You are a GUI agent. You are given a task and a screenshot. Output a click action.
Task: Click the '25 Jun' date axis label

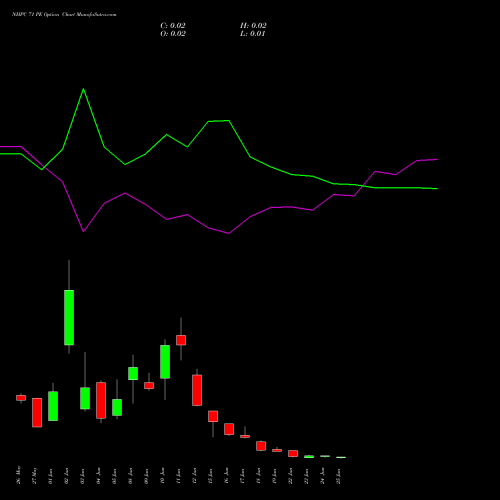[x=339, y=476]
